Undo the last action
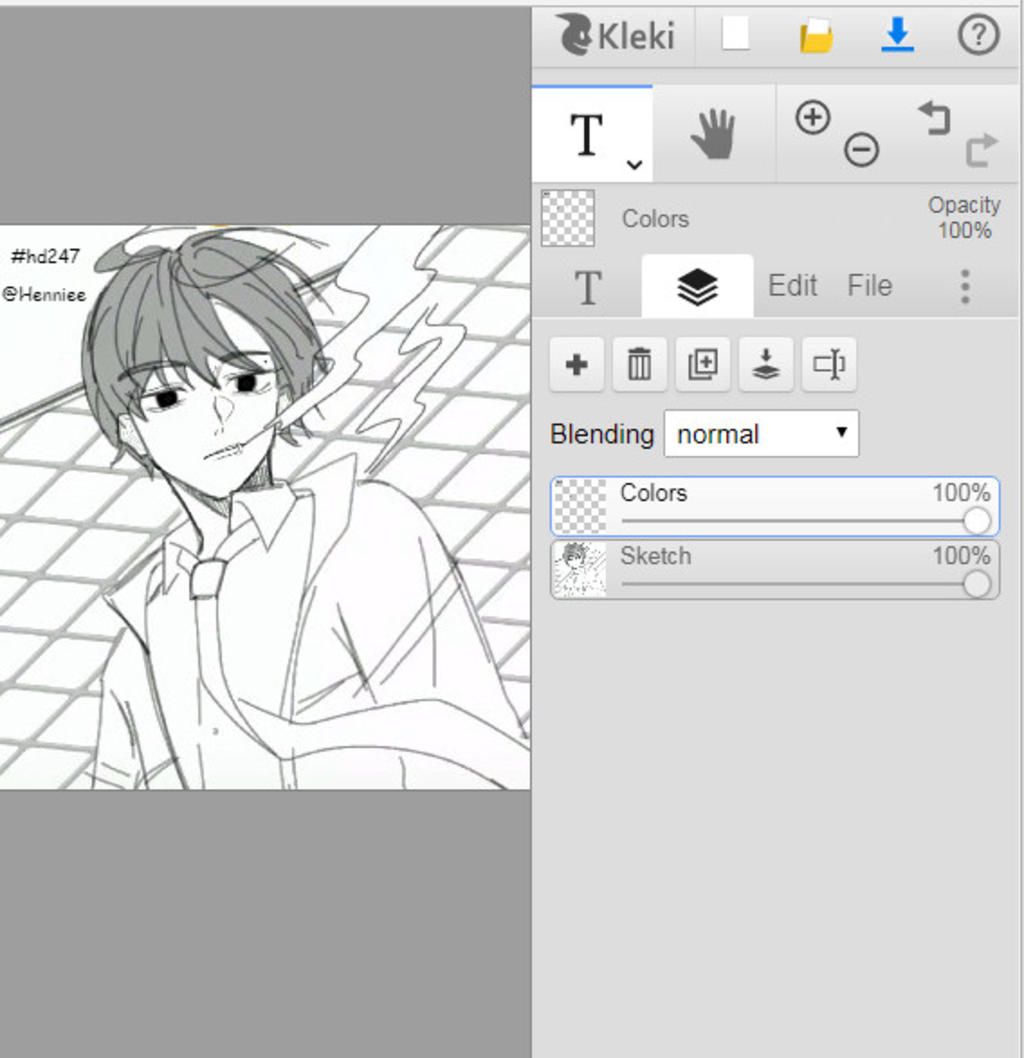The image size is (1024, 1058). (x=934, y=118)
